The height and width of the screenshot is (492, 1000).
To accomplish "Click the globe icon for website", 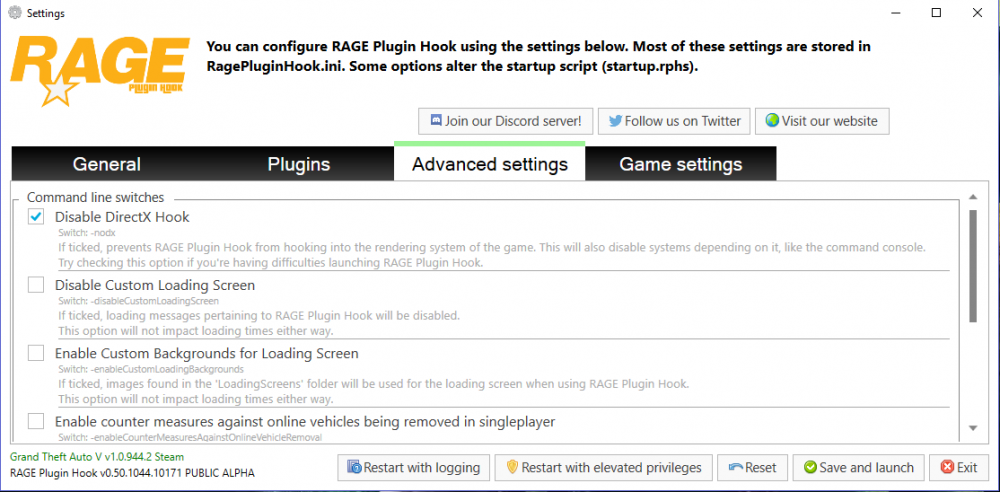I will 771,121.
